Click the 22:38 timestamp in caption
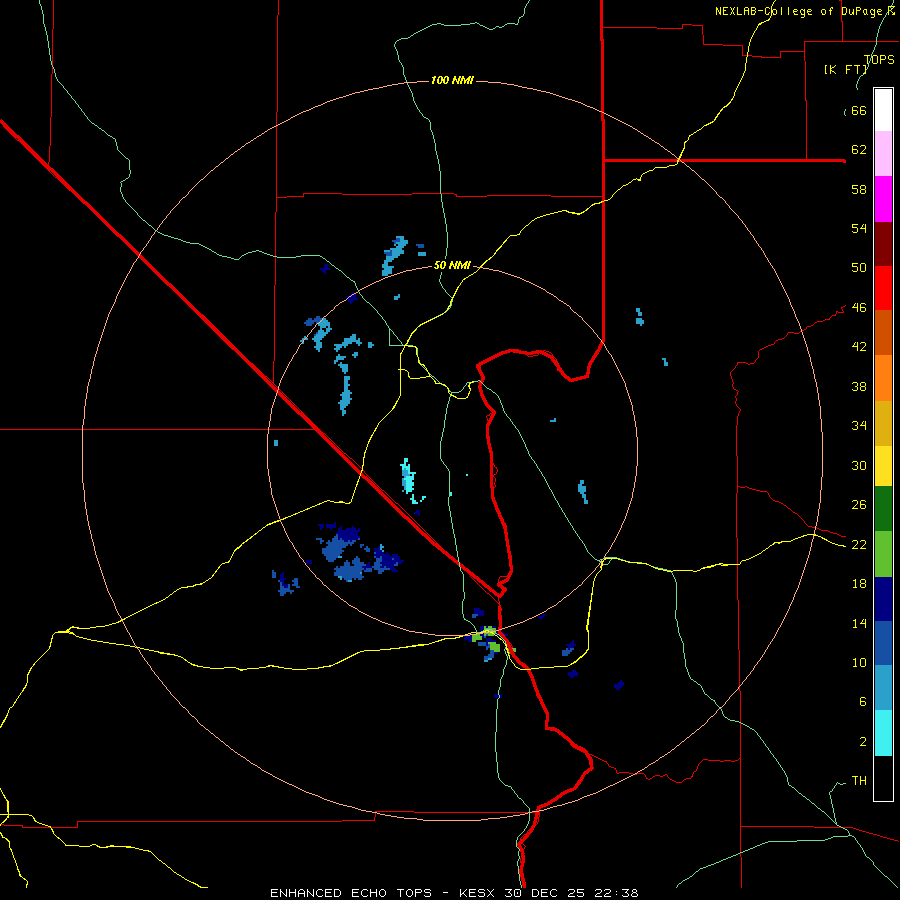The width and height of the screenshot is (900, 900). tap(619, 893)
